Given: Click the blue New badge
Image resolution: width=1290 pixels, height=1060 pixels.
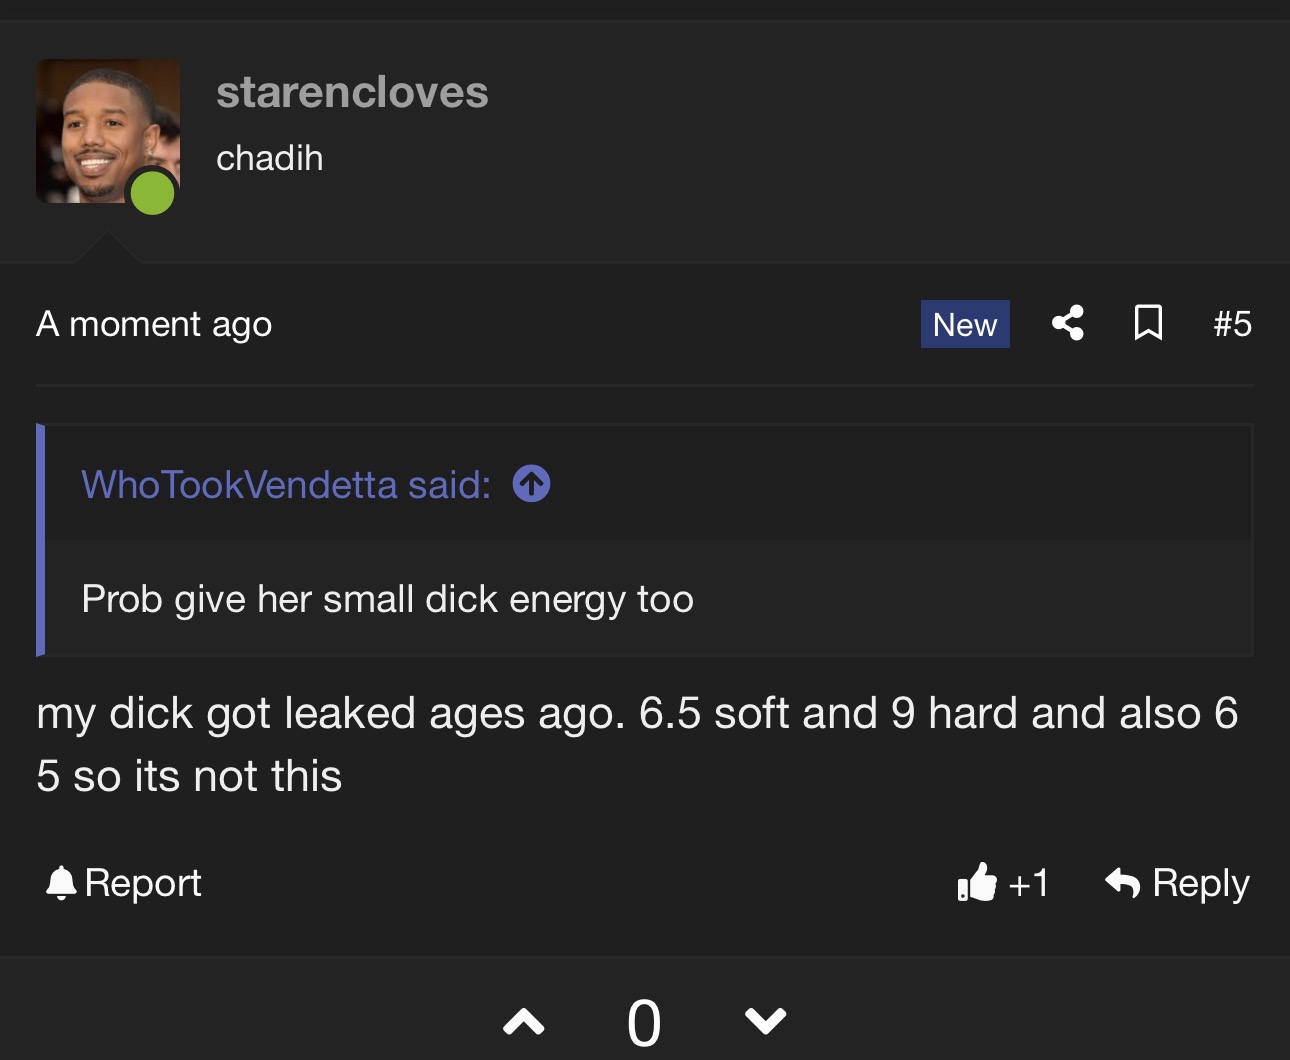Looking at the screenshot, I should click(965, 324).
